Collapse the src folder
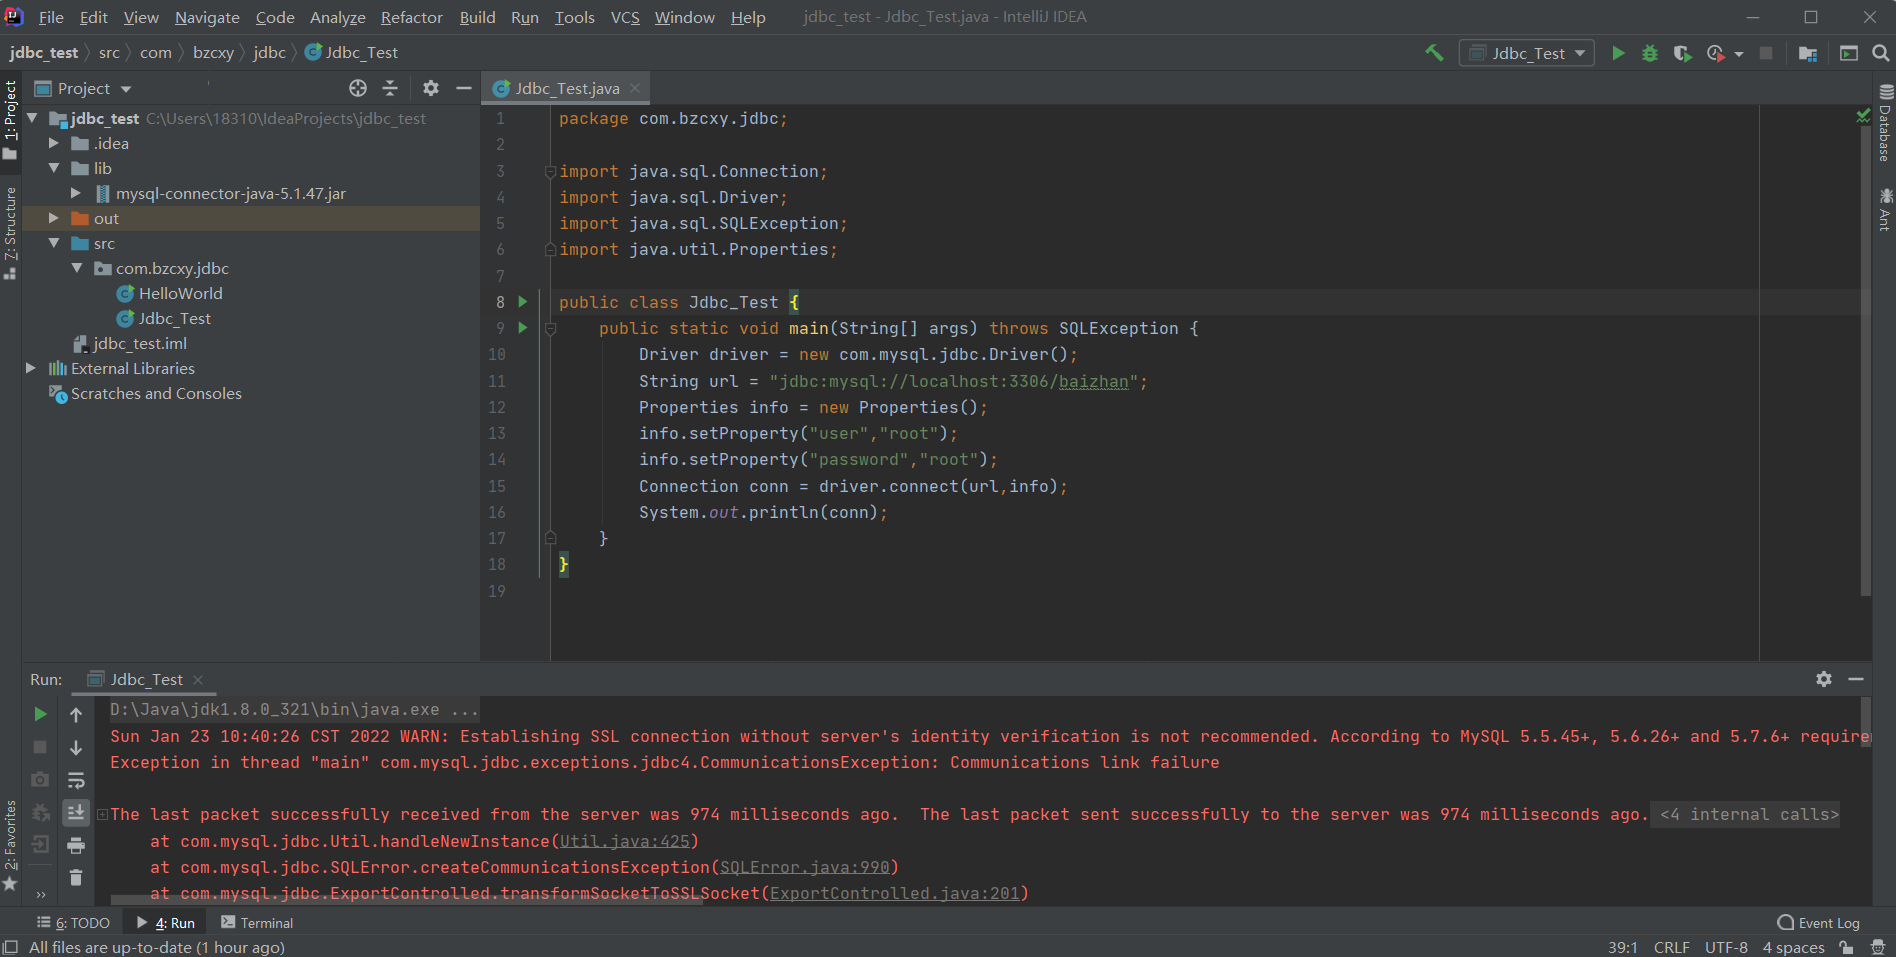The width and height of the screenshot is (1896, 957). (x=54, y=243)
